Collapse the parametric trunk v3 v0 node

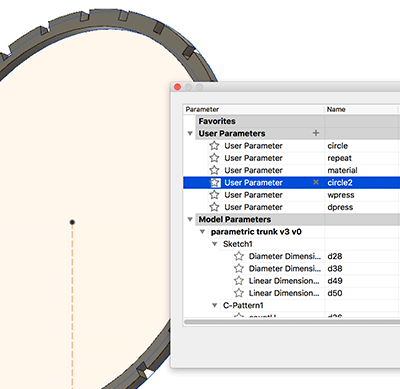(x=202, y=232)
